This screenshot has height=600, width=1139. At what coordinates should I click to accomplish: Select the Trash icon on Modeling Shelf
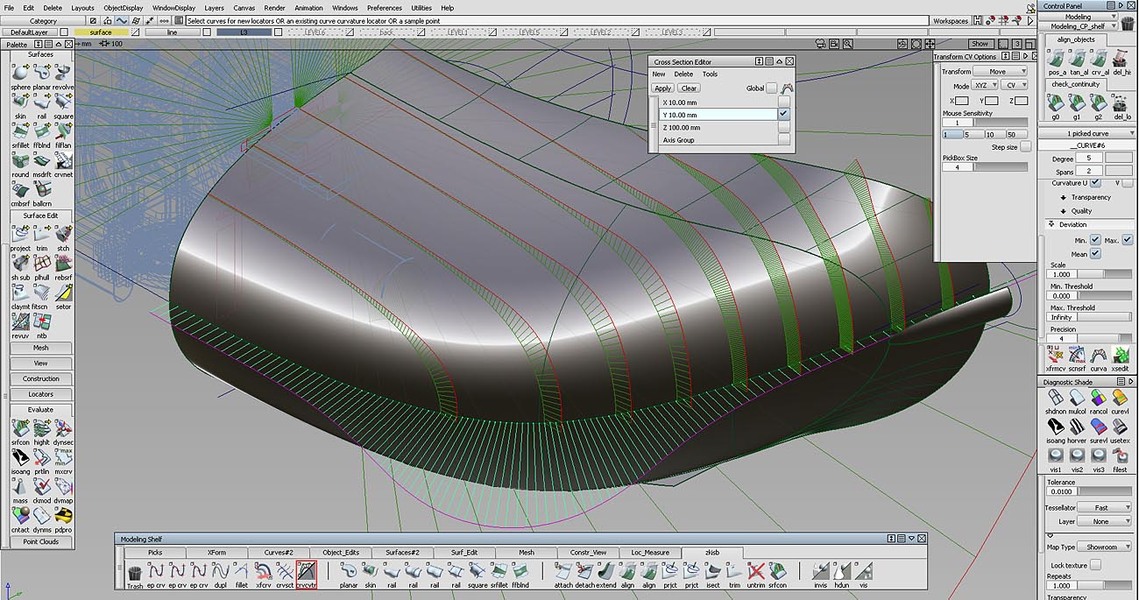pos(134,573)
